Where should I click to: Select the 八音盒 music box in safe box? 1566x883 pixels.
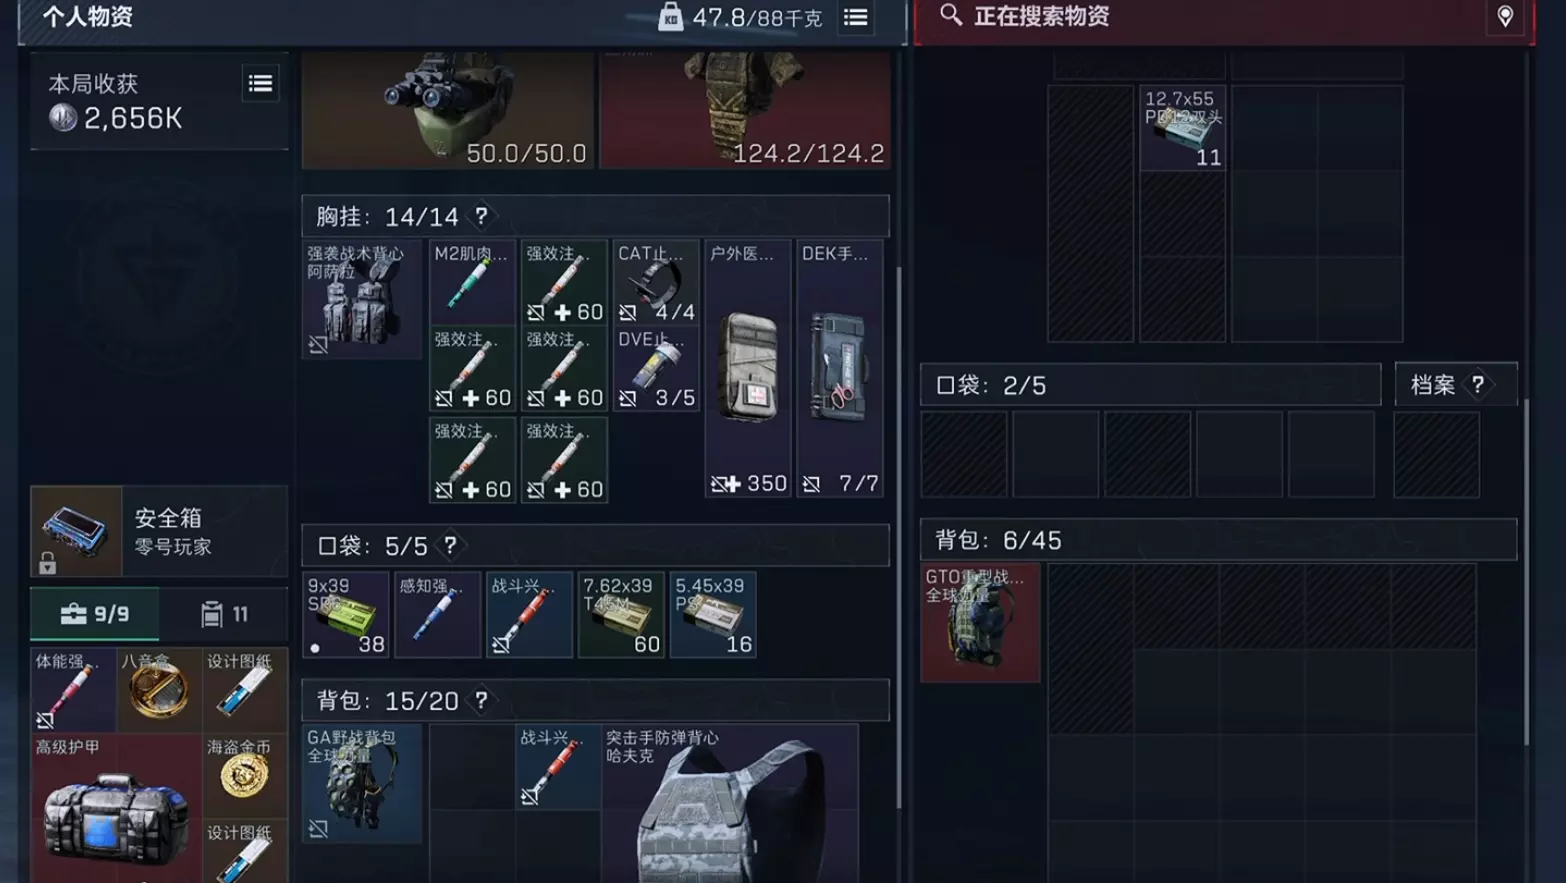coord(159,690)
